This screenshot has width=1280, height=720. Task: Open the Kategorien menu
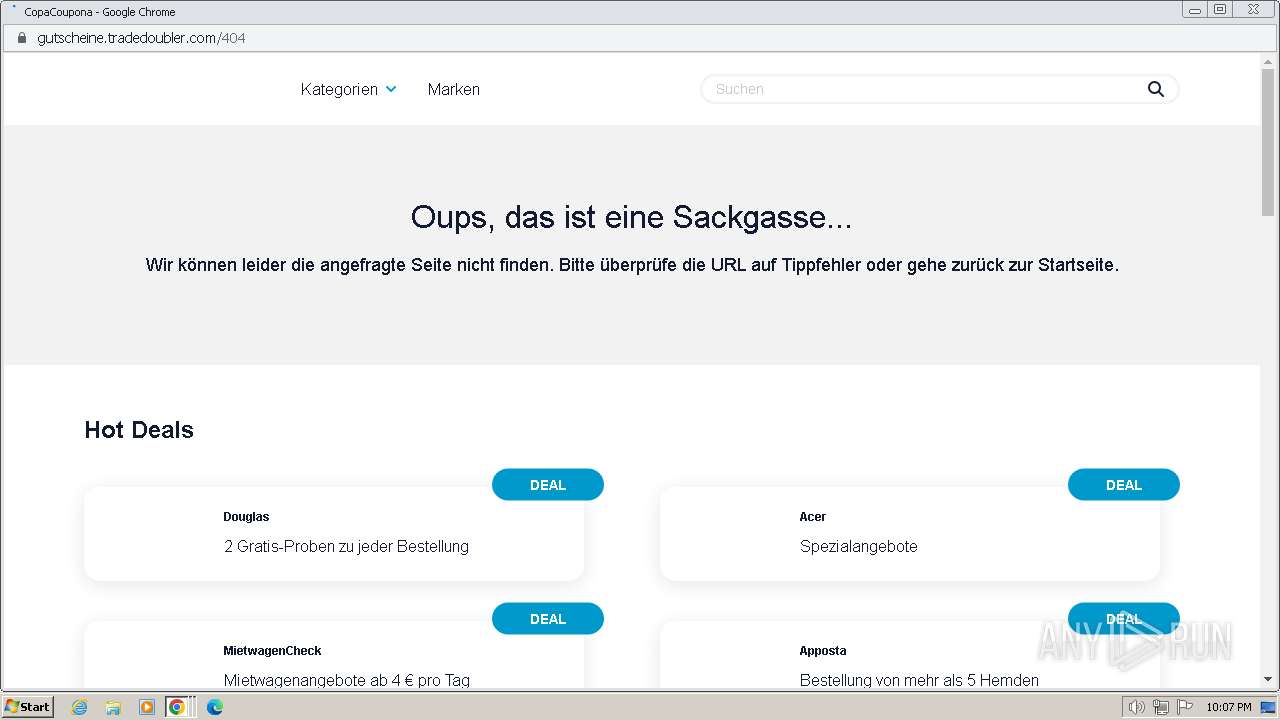(339, 89)
